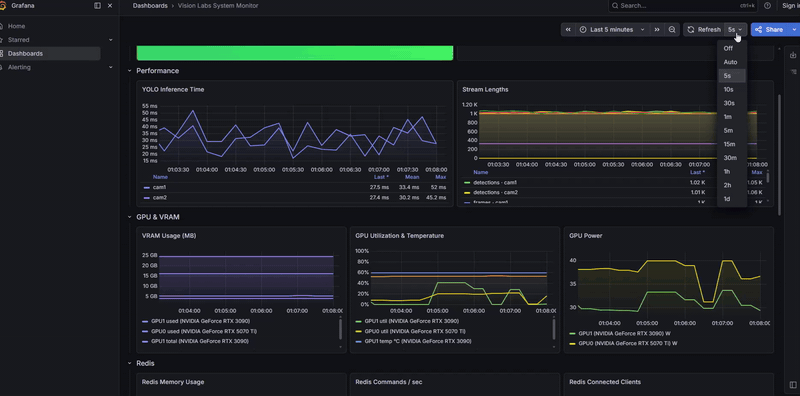Select 10s refresh interval
This screenshot has height=396, width=800.
point(732,89)
